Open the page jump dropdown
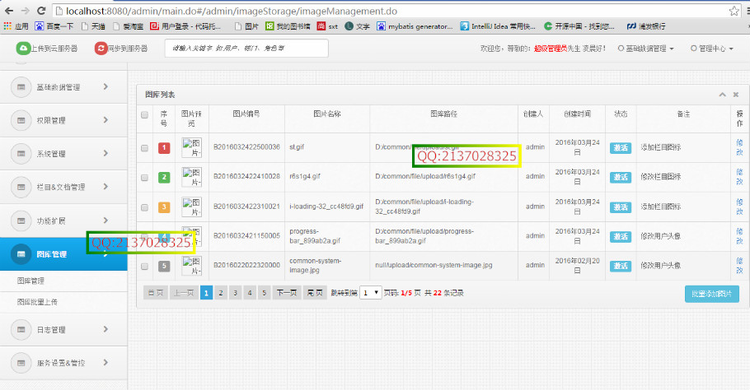 [370, 292]
